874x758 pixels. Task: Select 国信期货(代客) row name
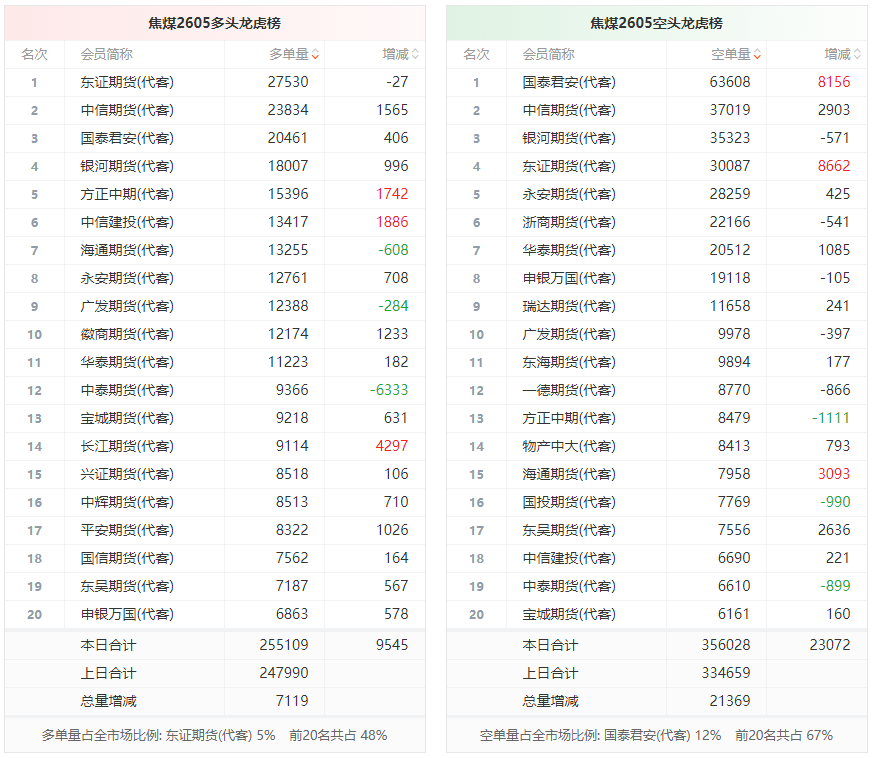(127, 558)
